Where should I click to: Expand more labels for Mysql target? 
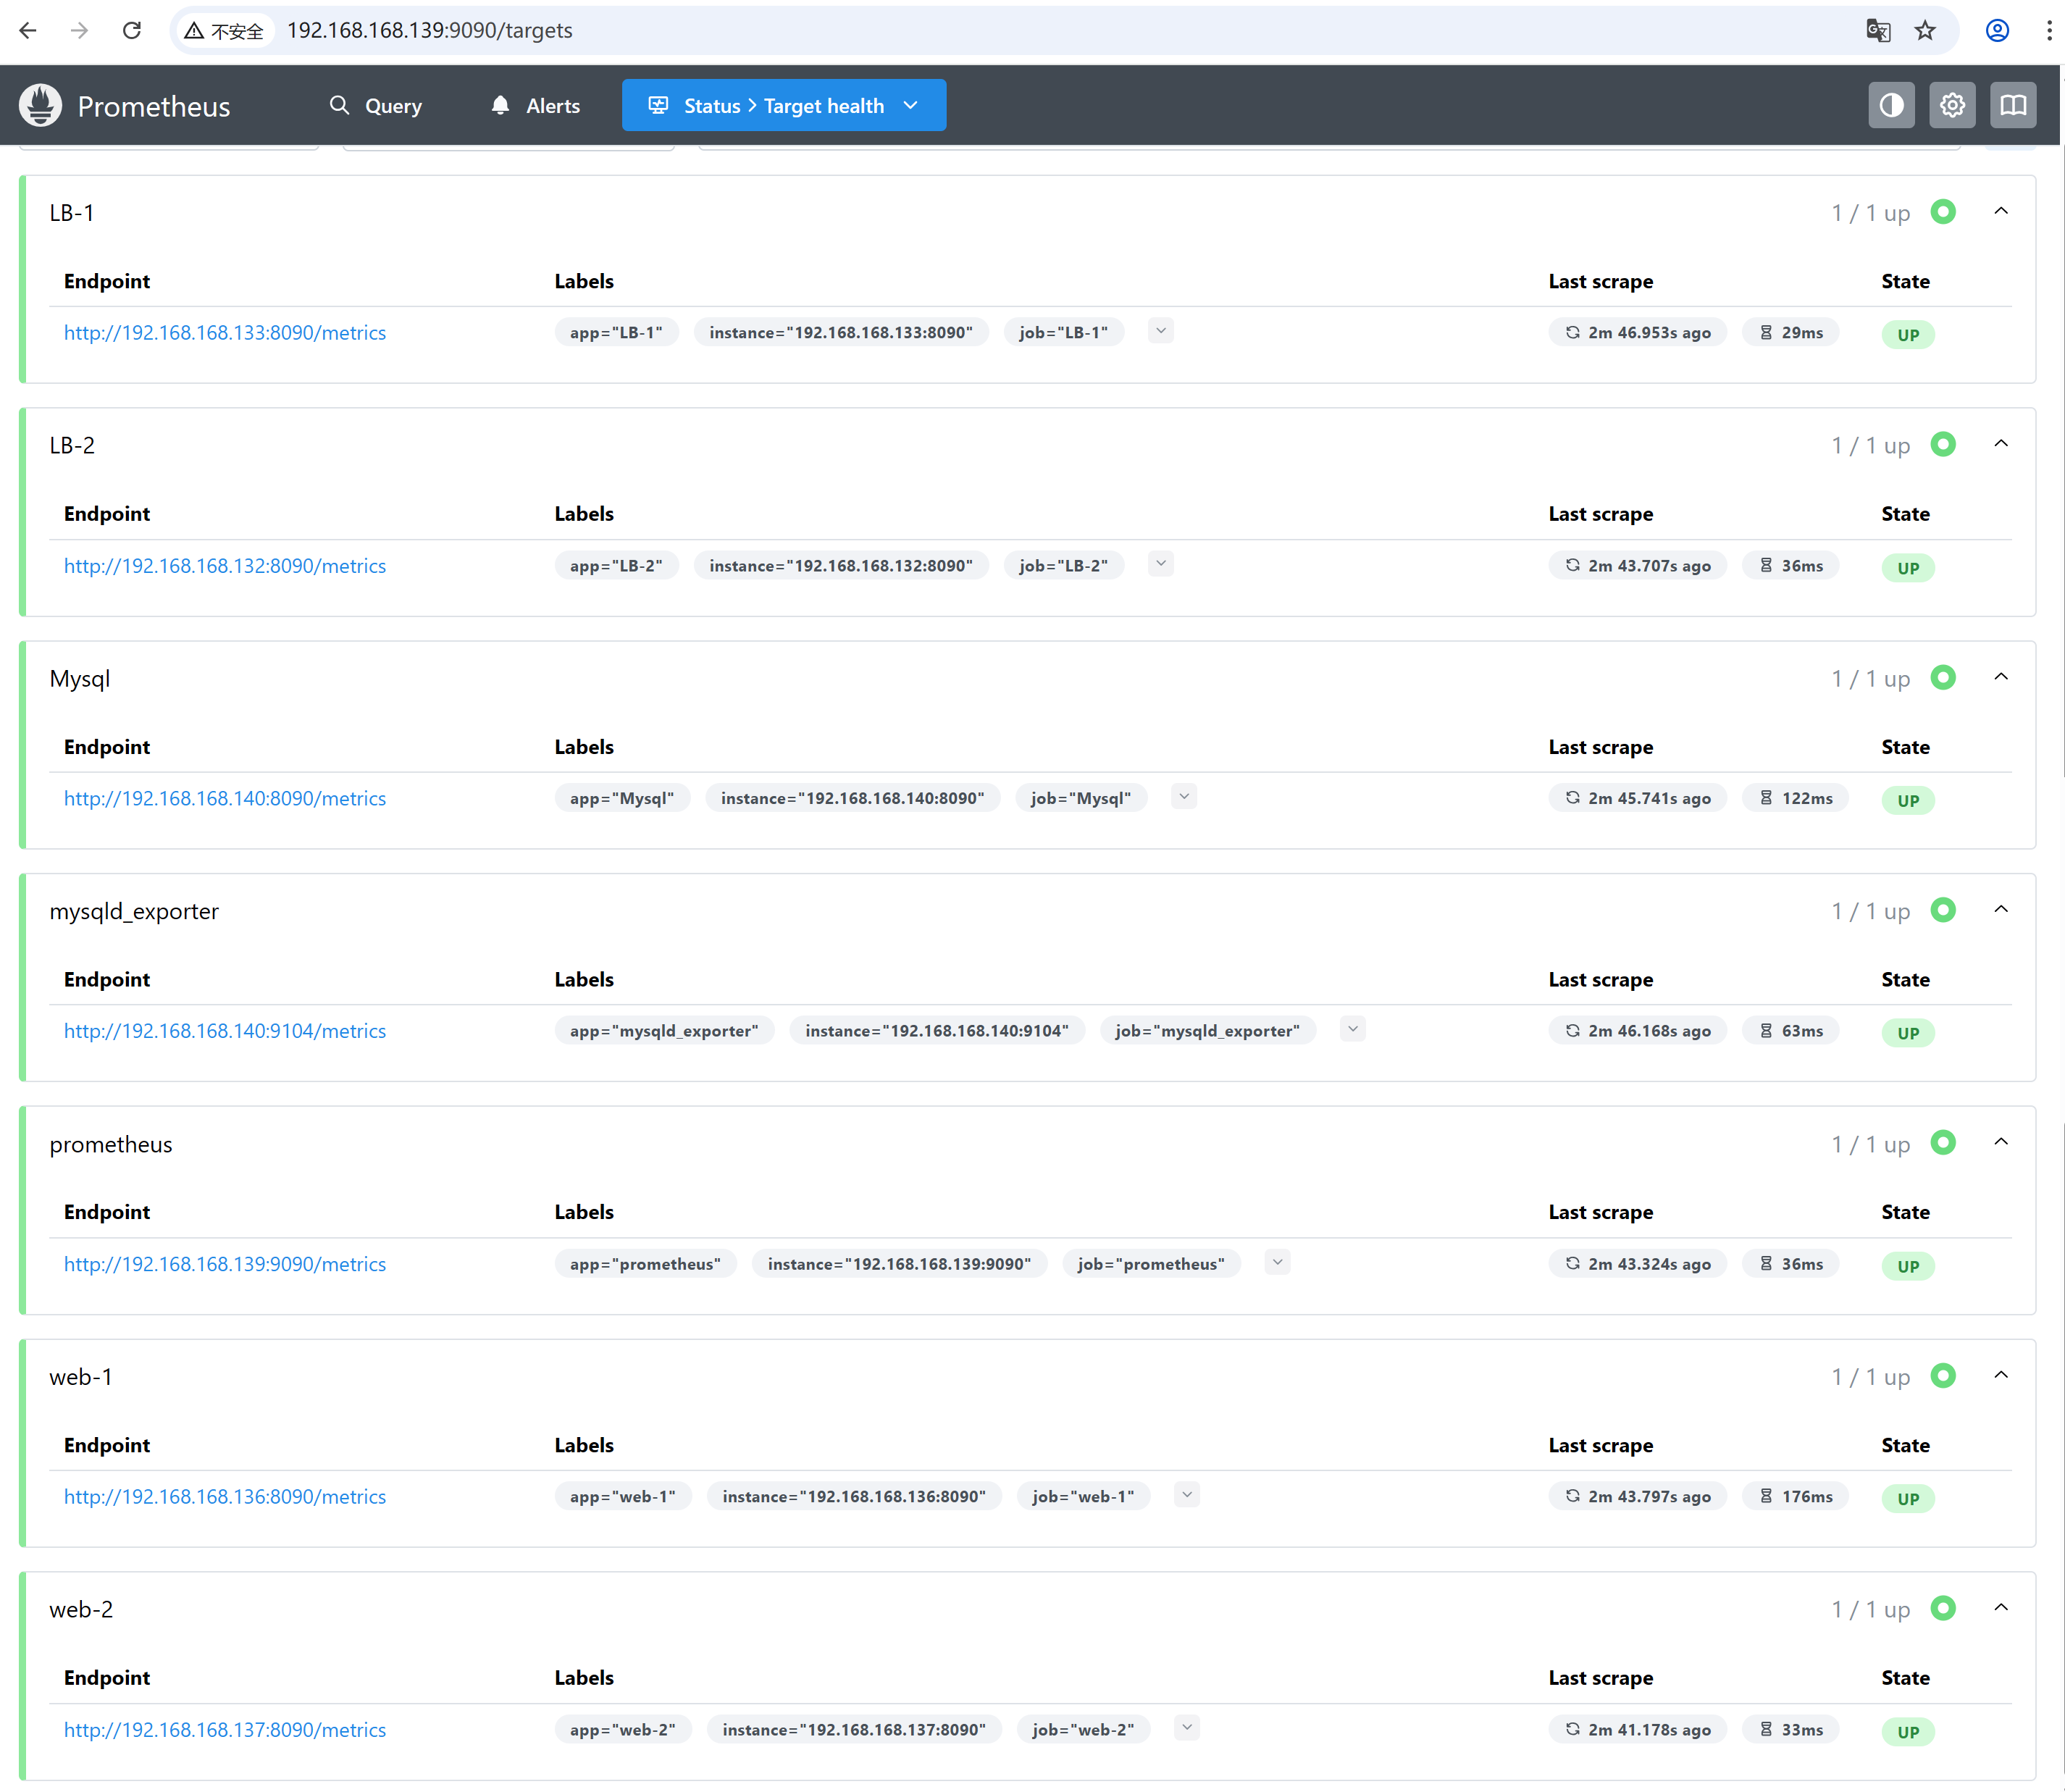(1184, 797)
